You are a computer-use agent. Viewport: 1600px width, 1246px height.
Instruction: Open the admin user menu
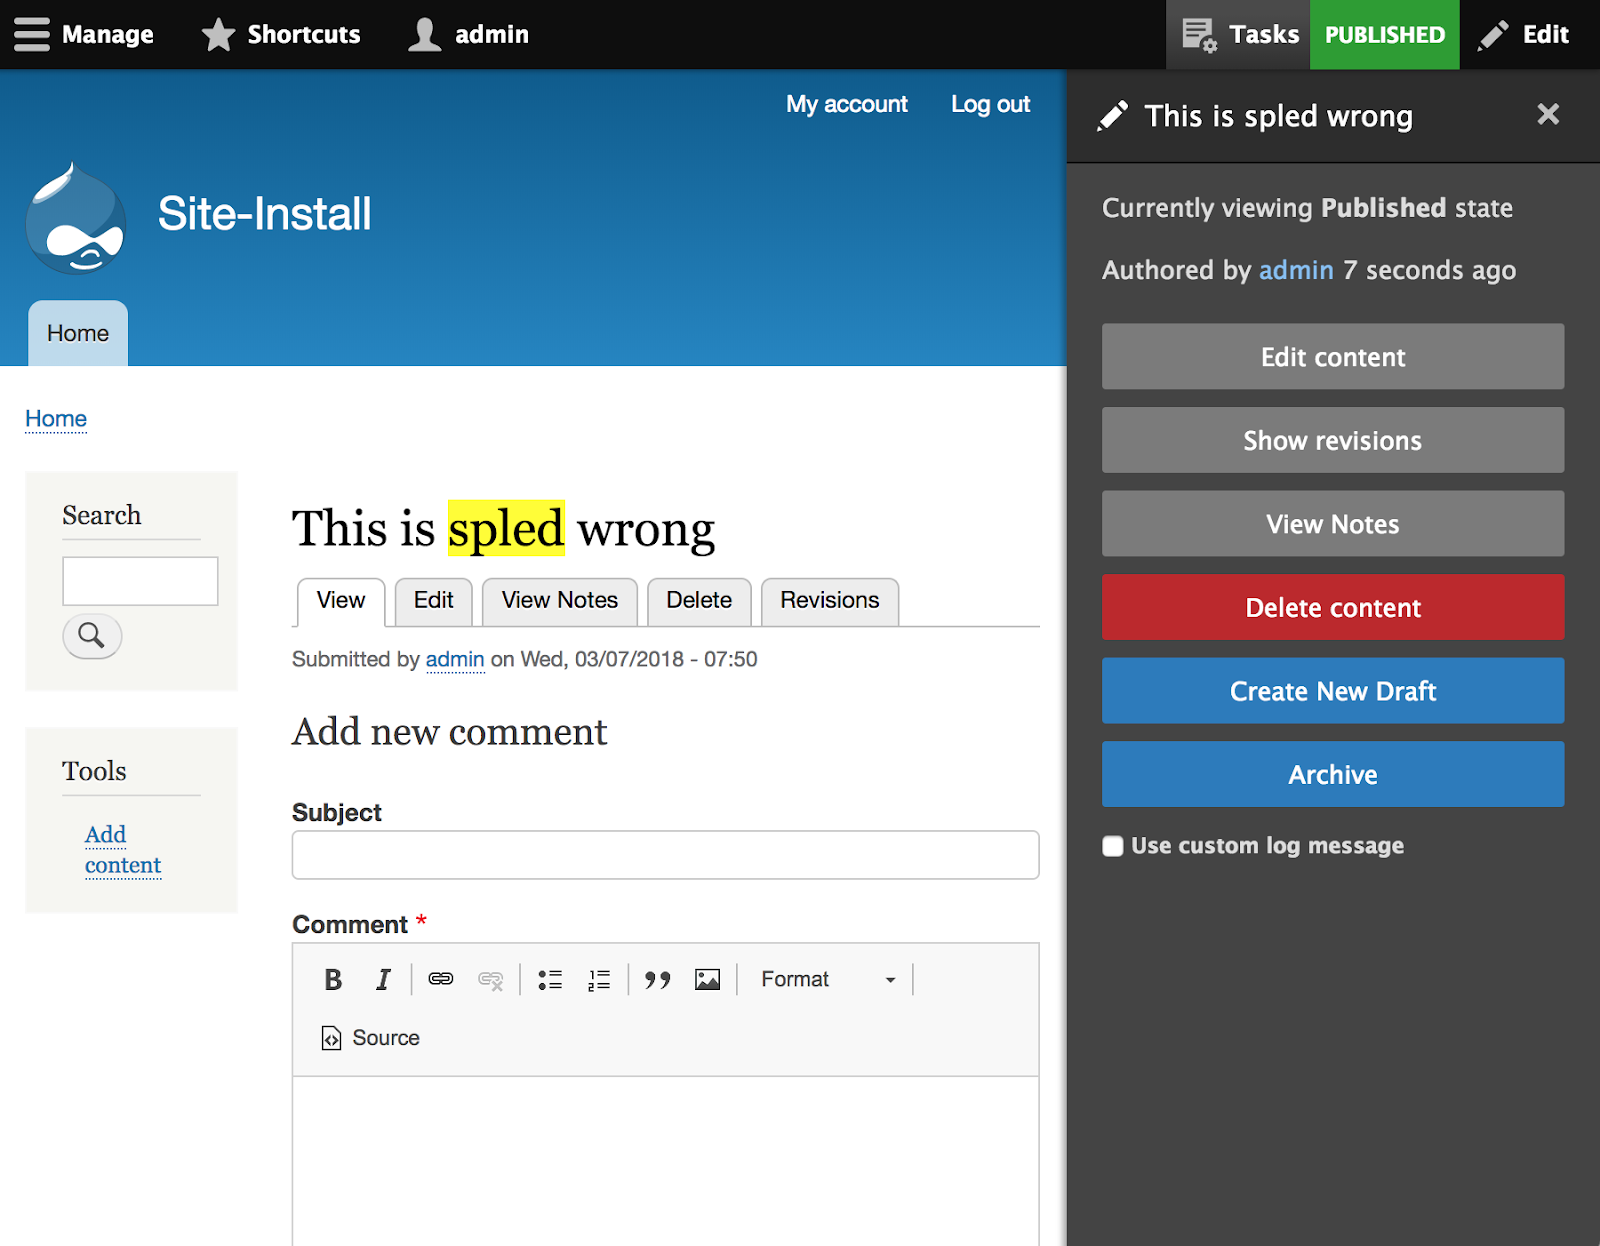tap(469, 34)
